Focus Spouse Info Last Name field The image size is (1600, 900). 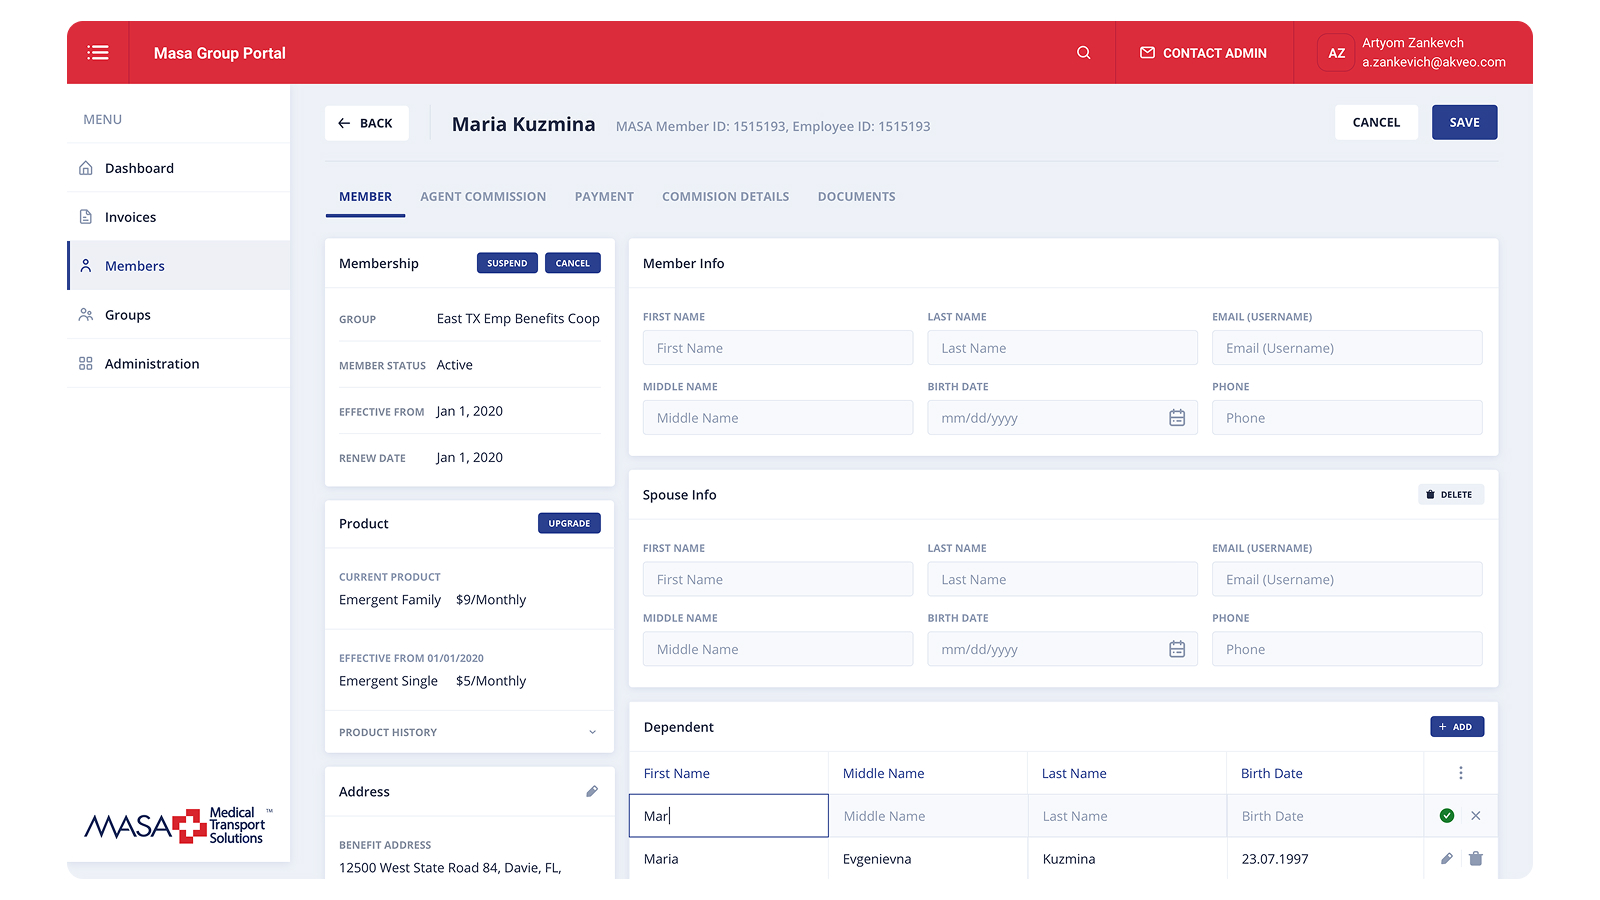(x=1062, y=579)
